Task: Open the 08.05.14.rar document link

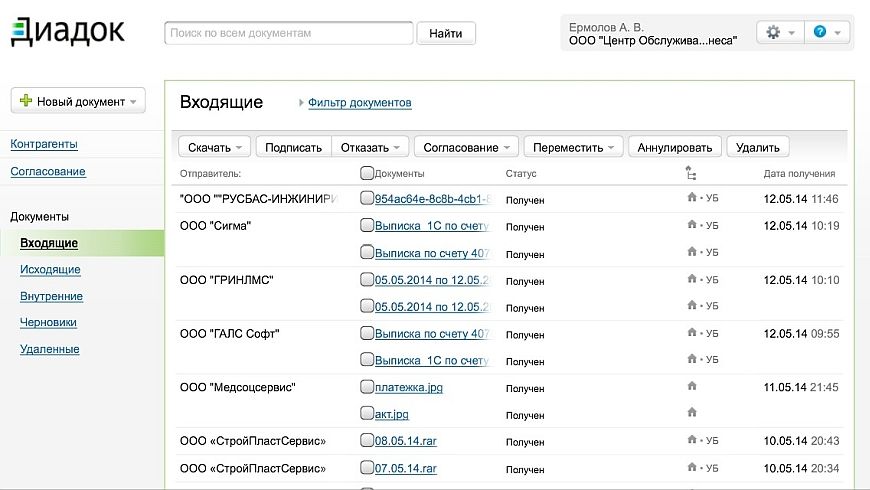Action: pyautogui.click(x=406, y=441)
